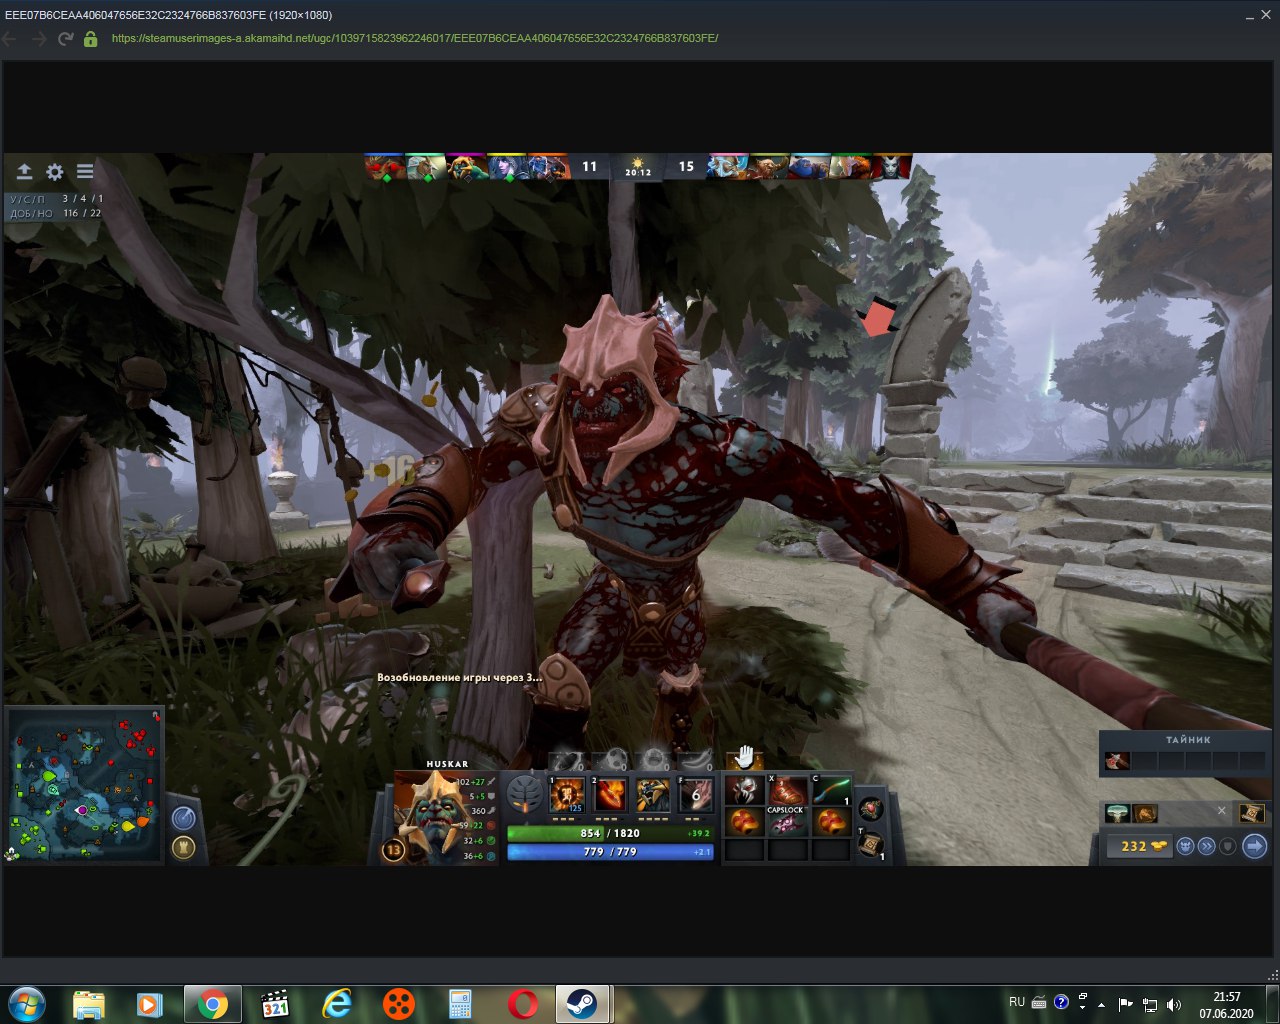The height and width of the screenshot is (1024, 1280).
Task: Click the courier shield button
Action: (1227, 846)
